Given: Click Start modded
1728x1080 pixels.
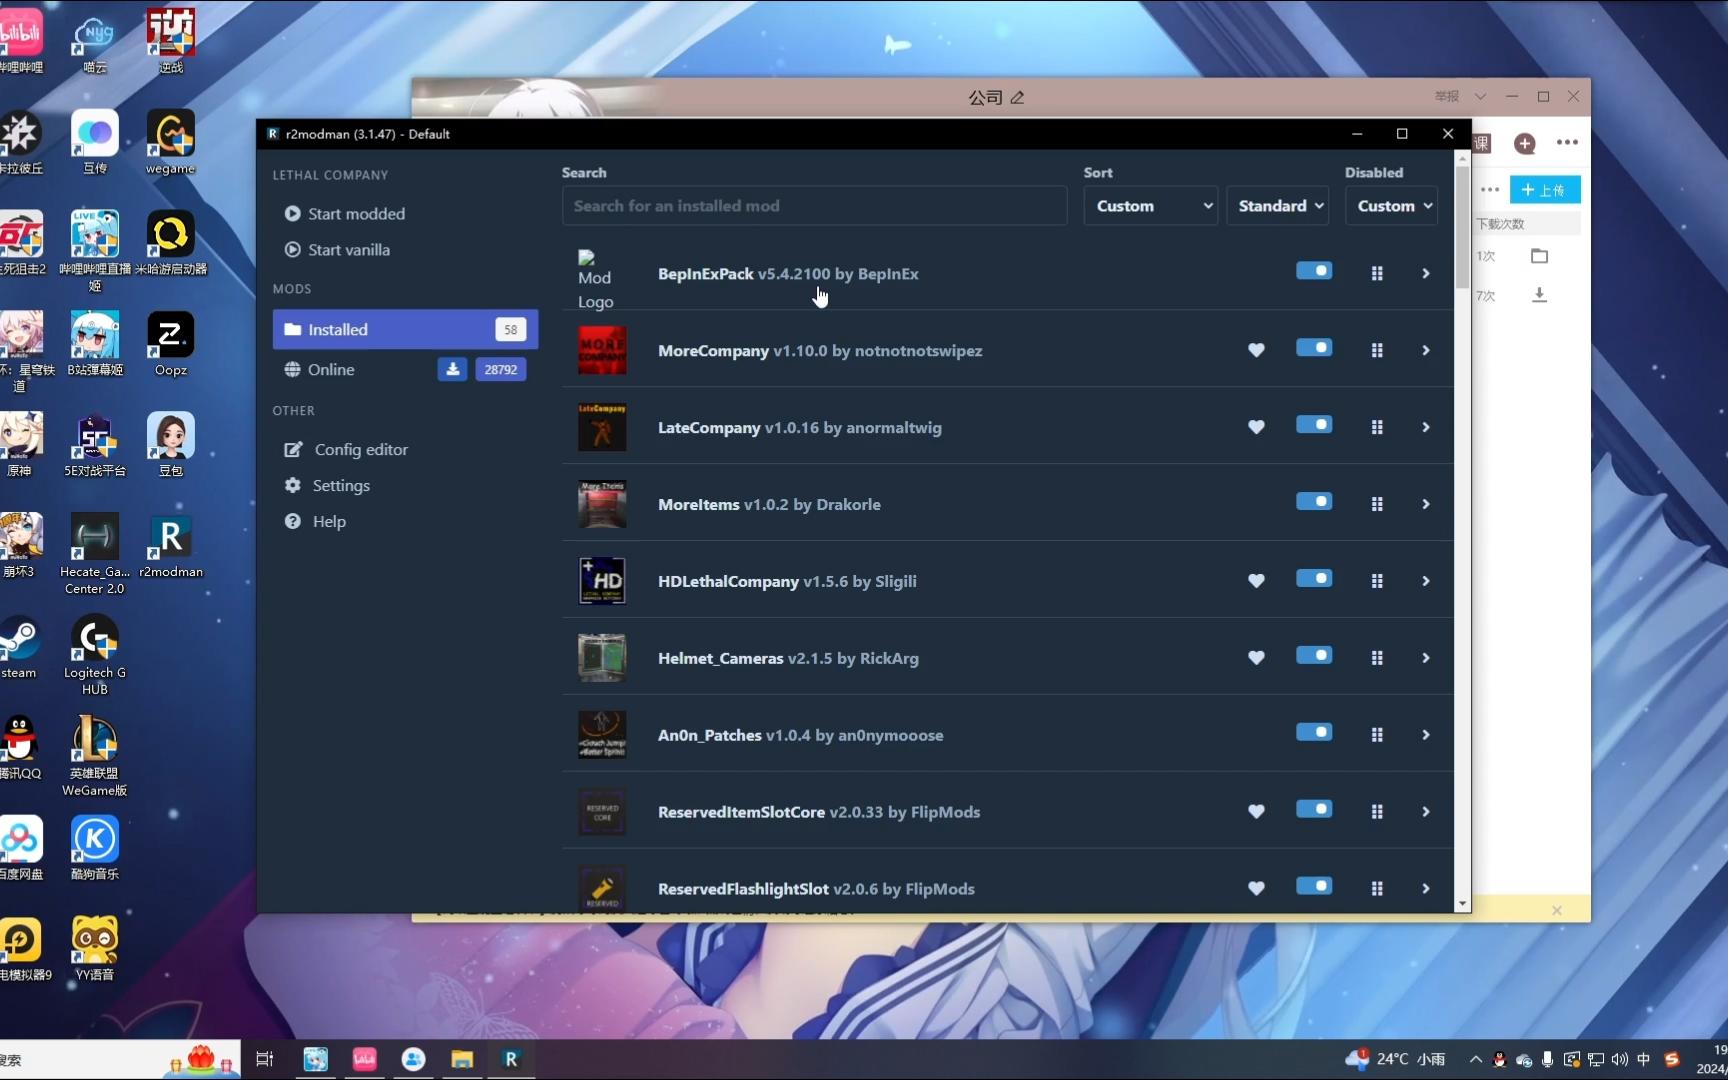Looking at the screenshot, I should click(345, 214).
